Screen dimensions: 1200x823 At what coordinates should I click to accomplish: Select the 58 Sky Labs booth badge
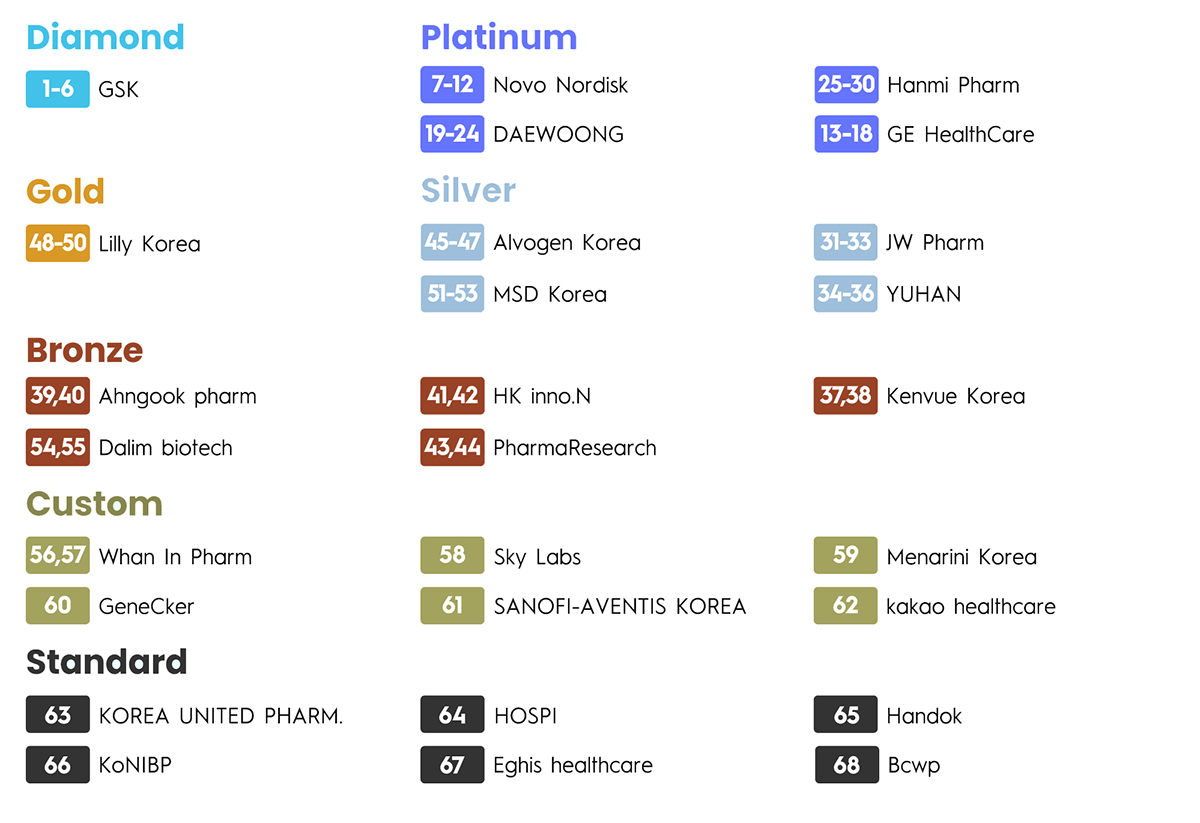tap(452, 556)
